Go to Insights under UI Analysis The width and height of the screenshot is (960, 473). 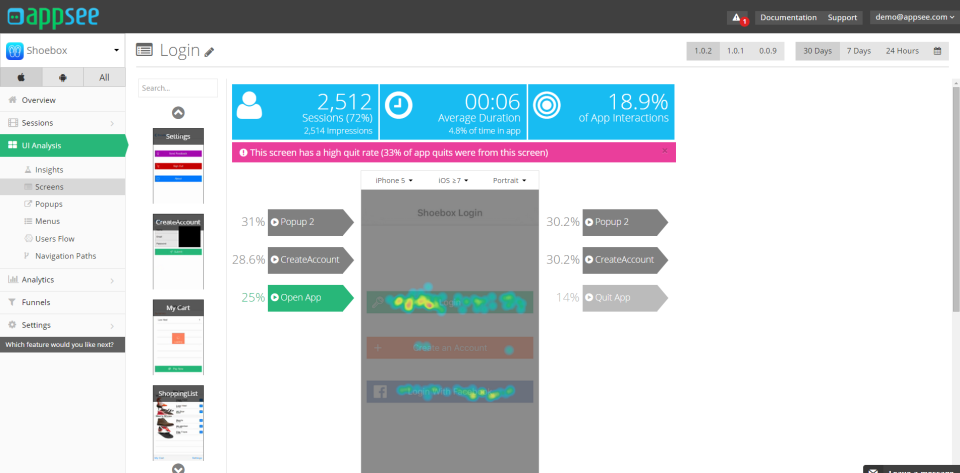pos(49,169)
